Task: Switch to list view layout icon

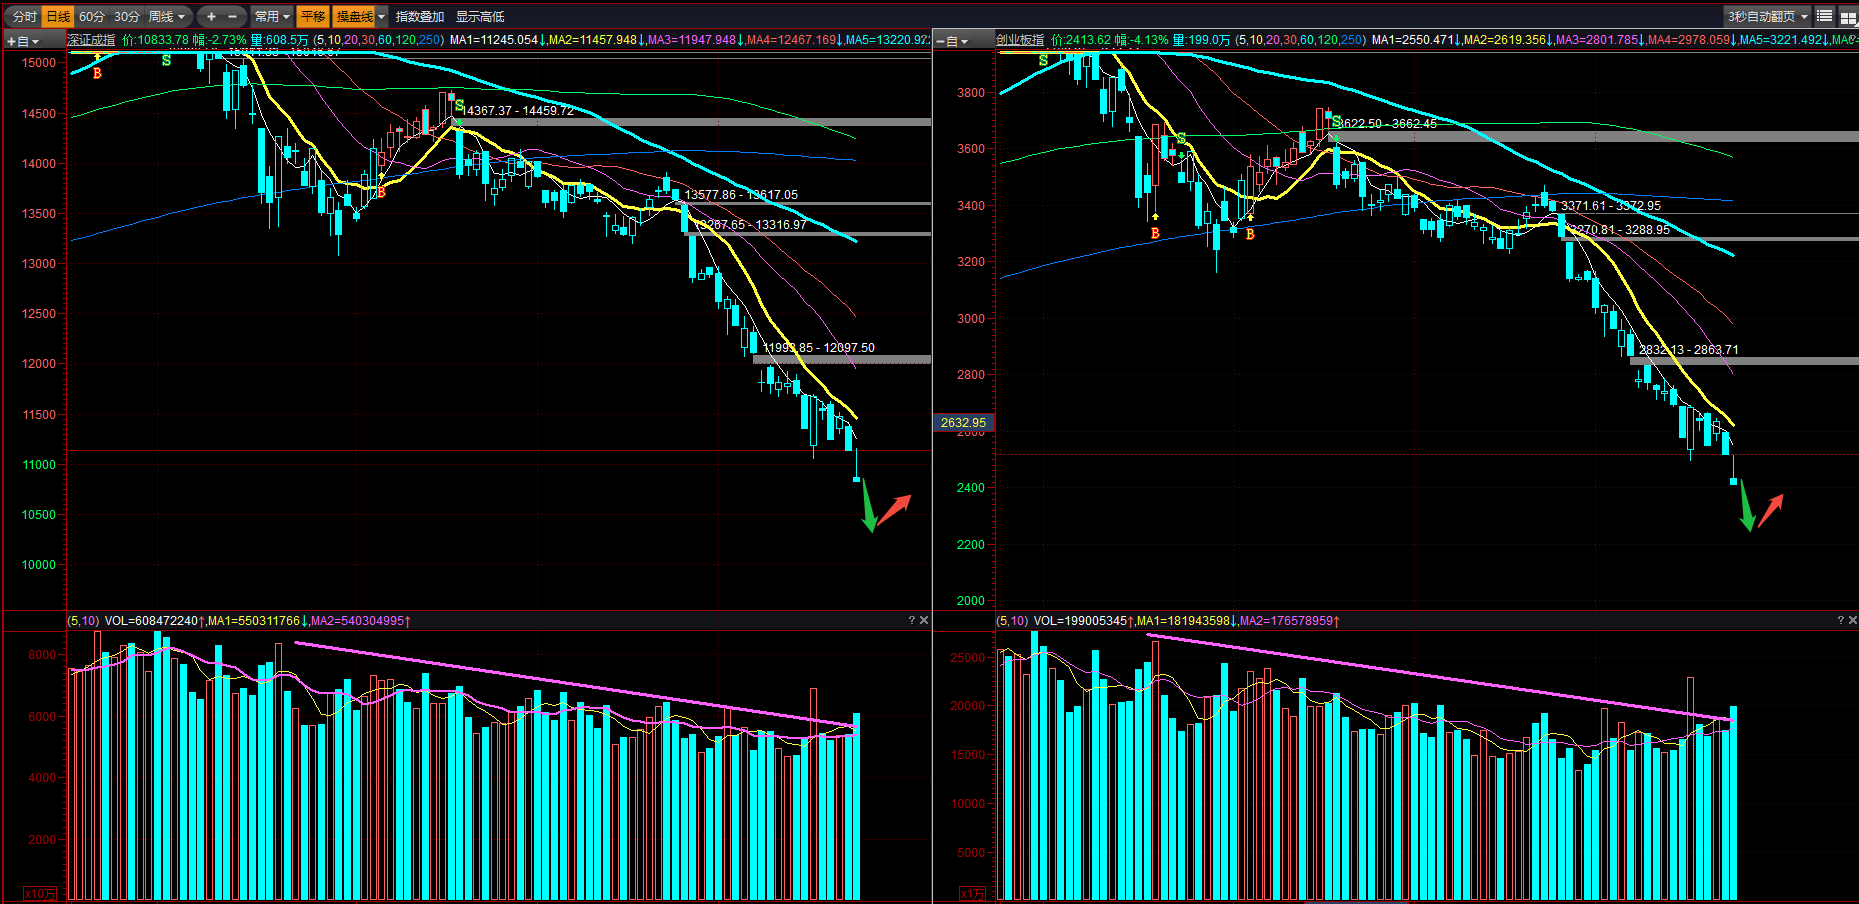Action: tap(1825, 16)
